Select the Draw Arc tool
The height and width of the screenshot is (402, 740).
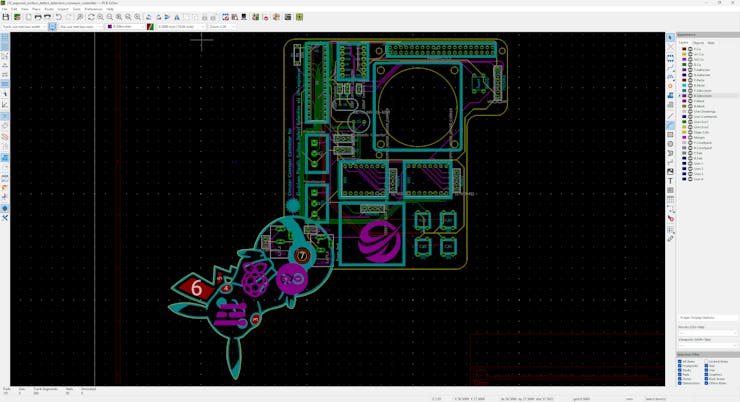click(670, 125)
